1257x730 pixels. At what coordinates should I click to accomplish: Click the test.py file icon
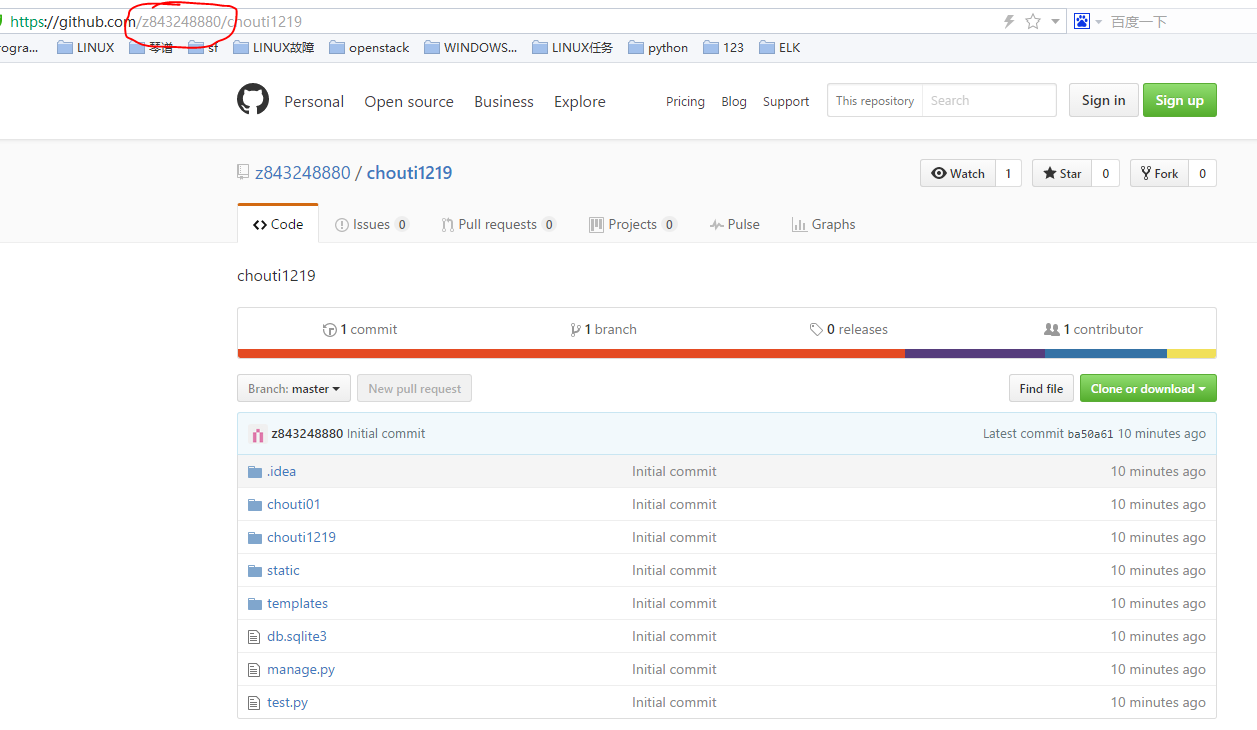[254, 702]
